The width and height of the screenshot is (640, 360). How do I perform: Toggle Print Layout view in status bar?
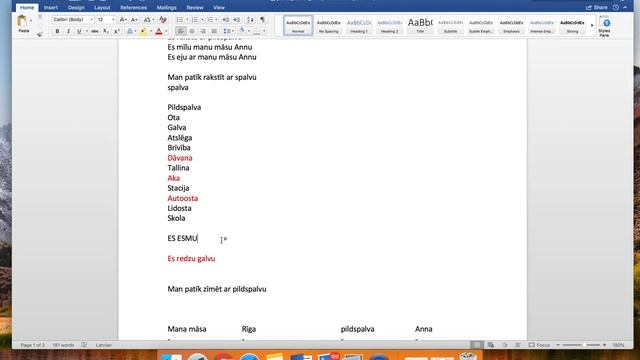[x=476, y=345]
